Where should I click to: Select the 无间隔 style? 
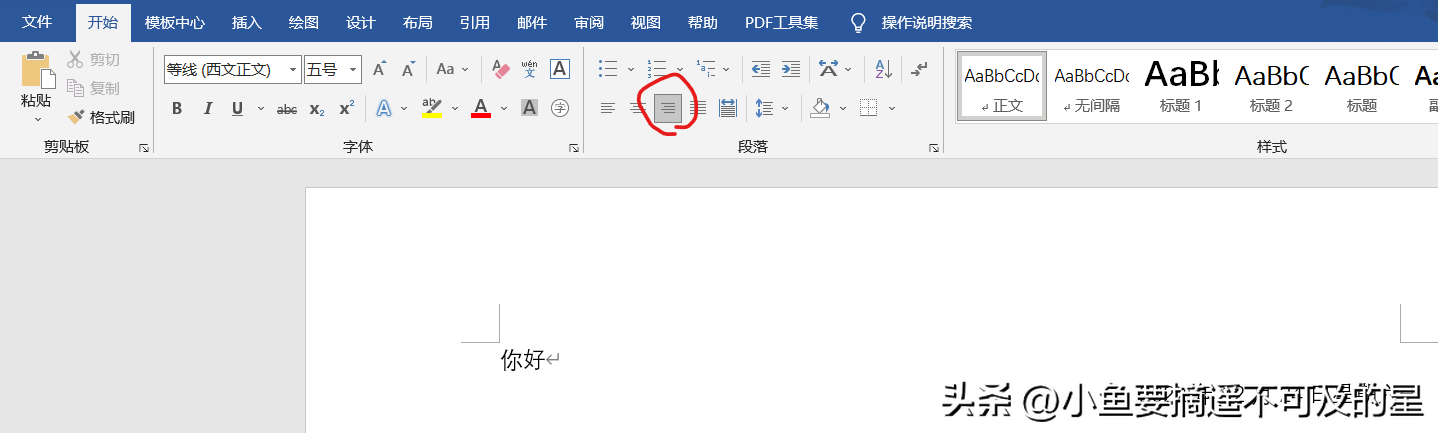(1091, 87)
